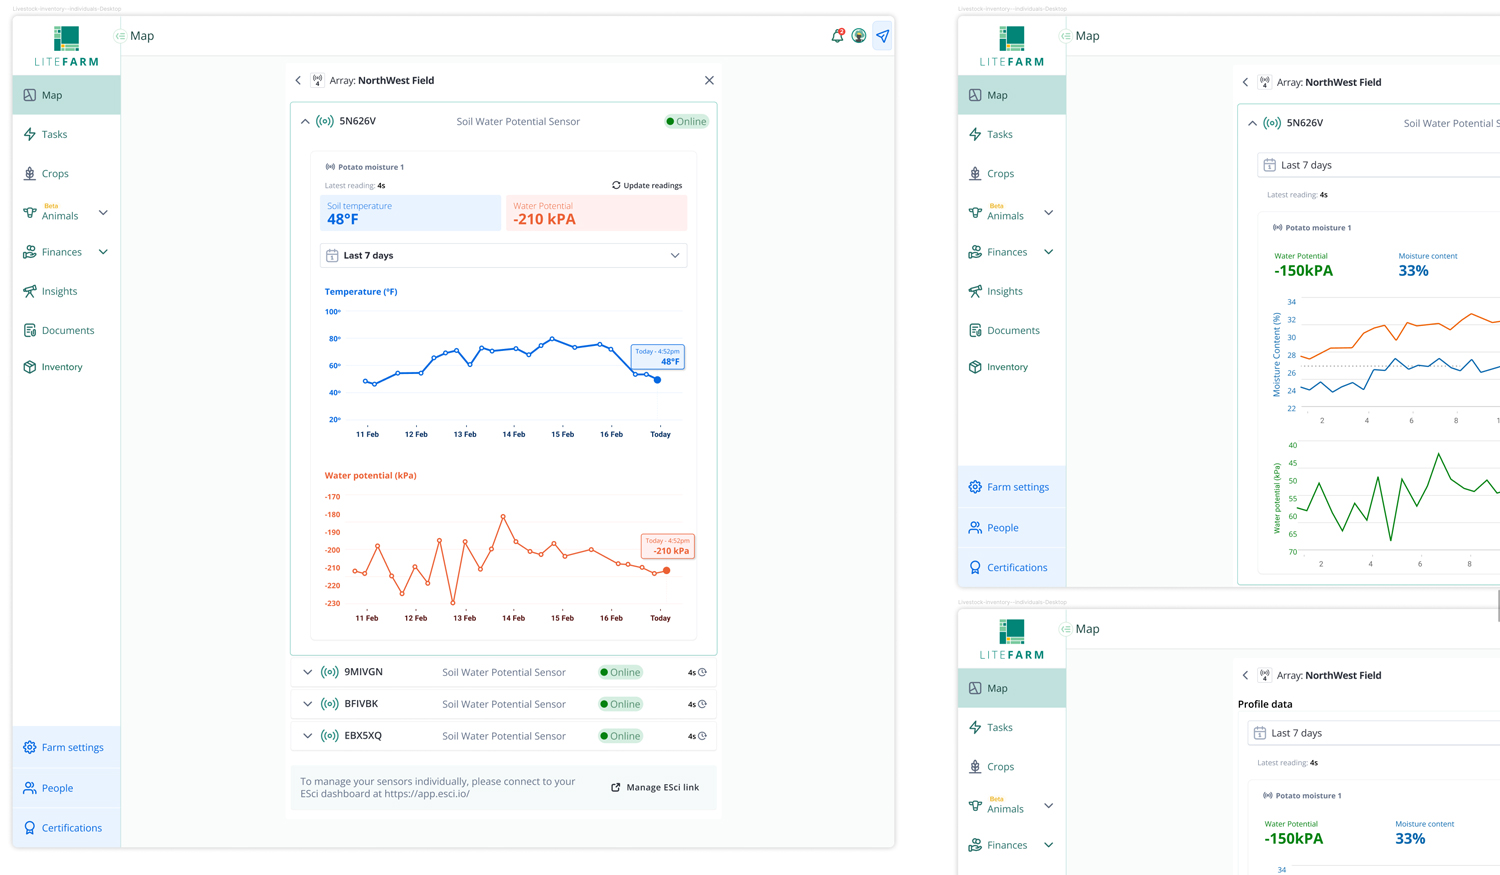Click -150kPA Water Potential value in top-right frame

pyautogui.click(x=1303, y=271)
